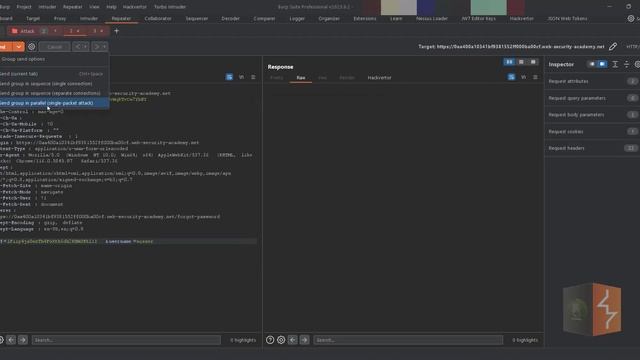This screenshot has height=360, width=640.
Task: Switch to the Target tool tab
Action: 33,18
